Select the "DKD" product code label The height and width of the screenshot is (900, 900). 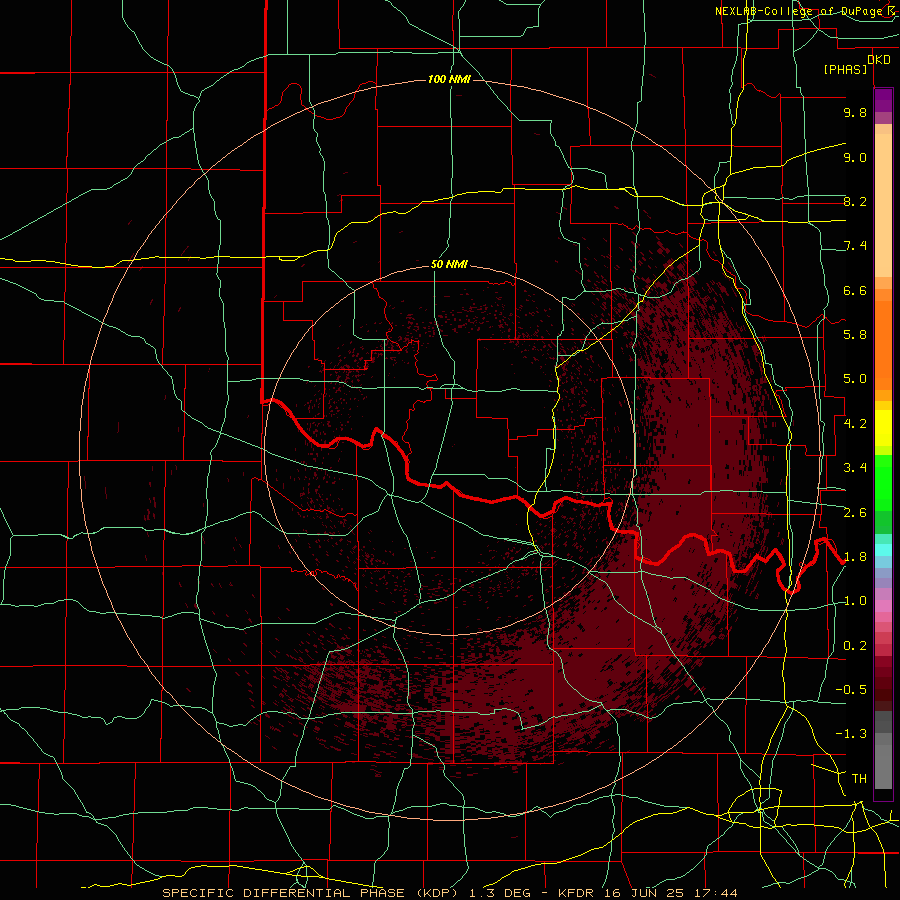tap(879, 60)
